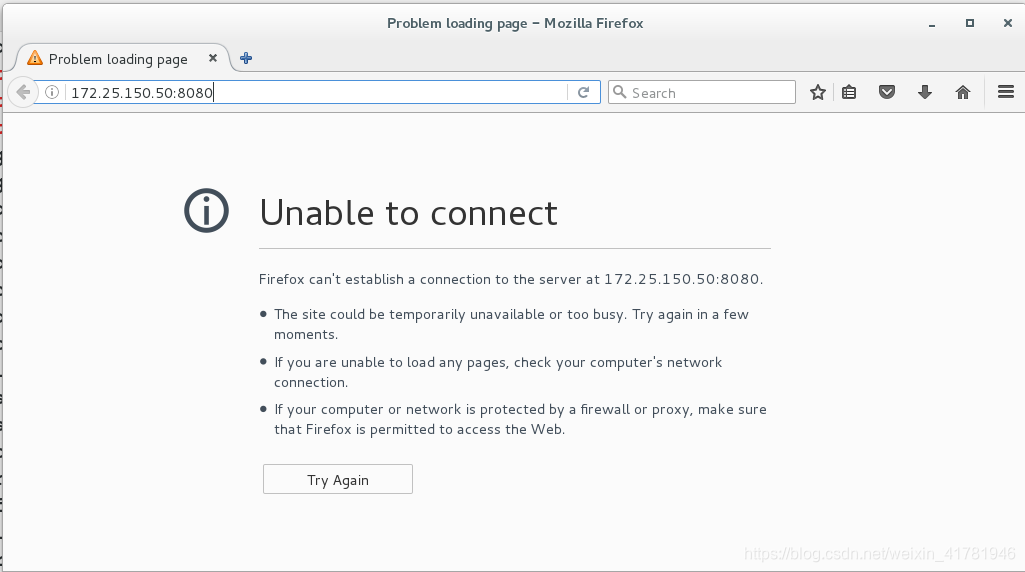Save page to Pocket
Viewport: 1025px width, 572px height.
[x=886, y=92]
